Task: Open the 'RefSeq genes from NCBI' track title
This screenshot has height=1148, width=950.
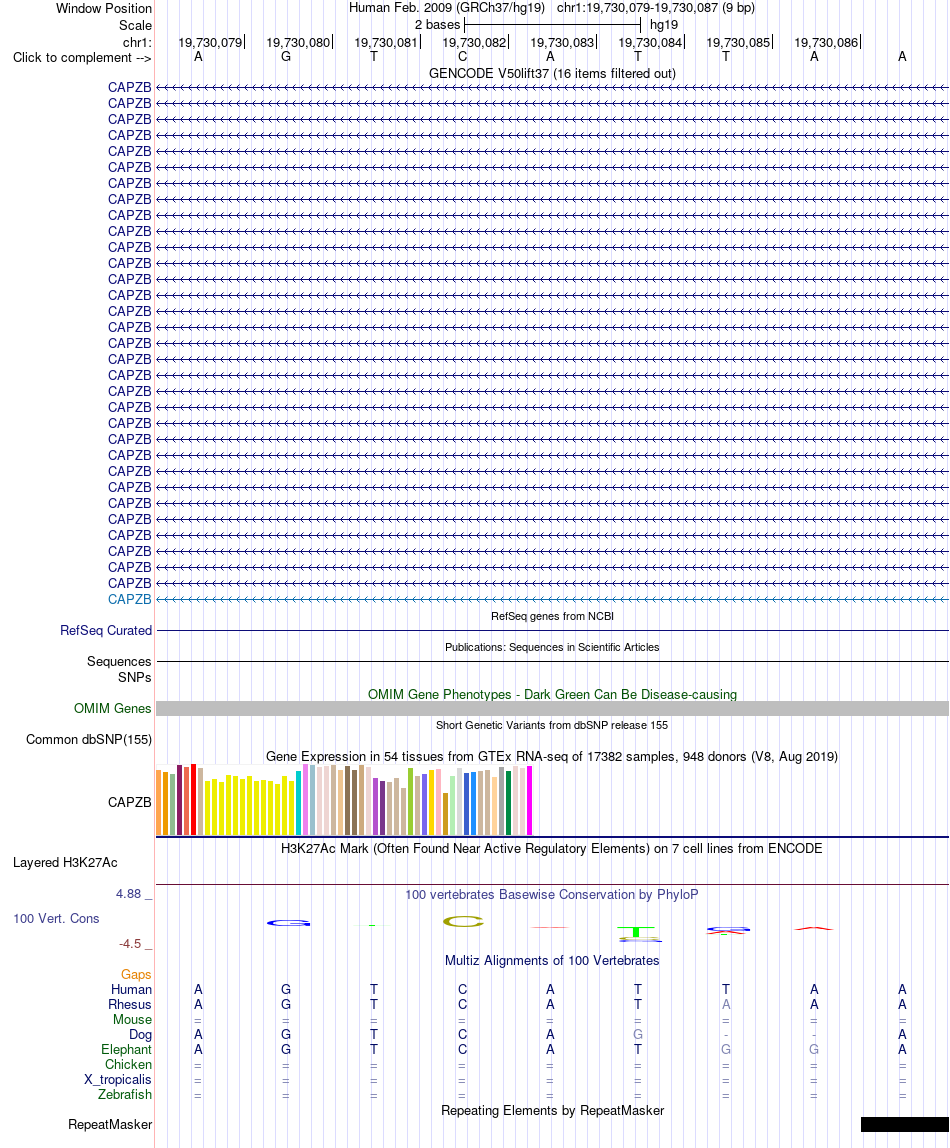Action: coord(552,616)
